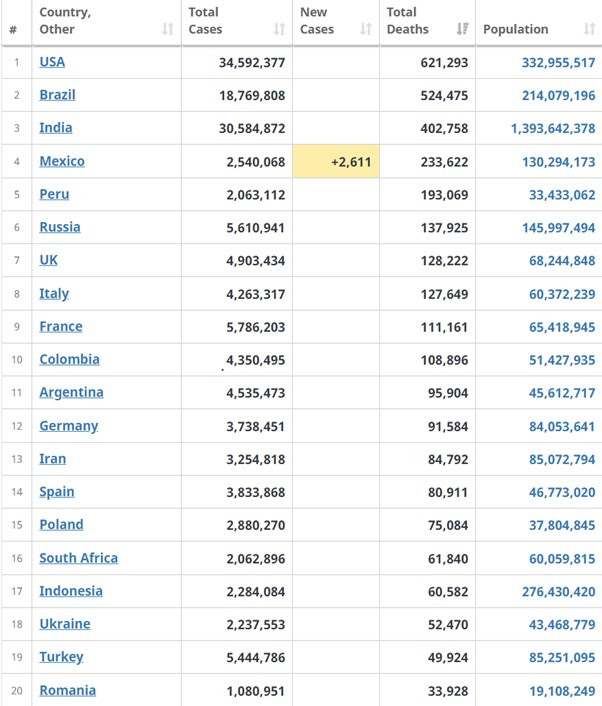This screenshot has height=706, width=602.
Task: Open the USA country link
Action: tap(52, 62)
